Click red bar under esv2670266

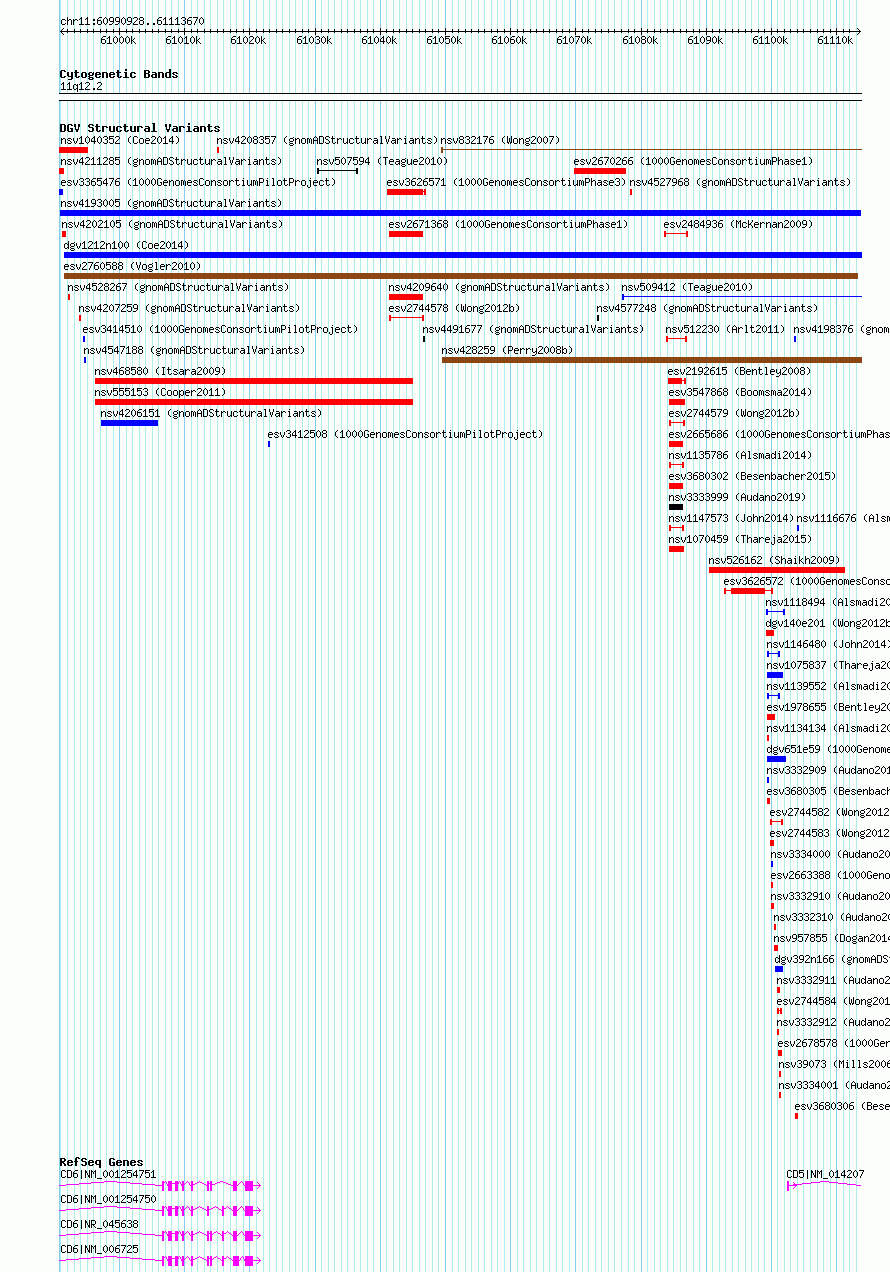click(600, 171)
